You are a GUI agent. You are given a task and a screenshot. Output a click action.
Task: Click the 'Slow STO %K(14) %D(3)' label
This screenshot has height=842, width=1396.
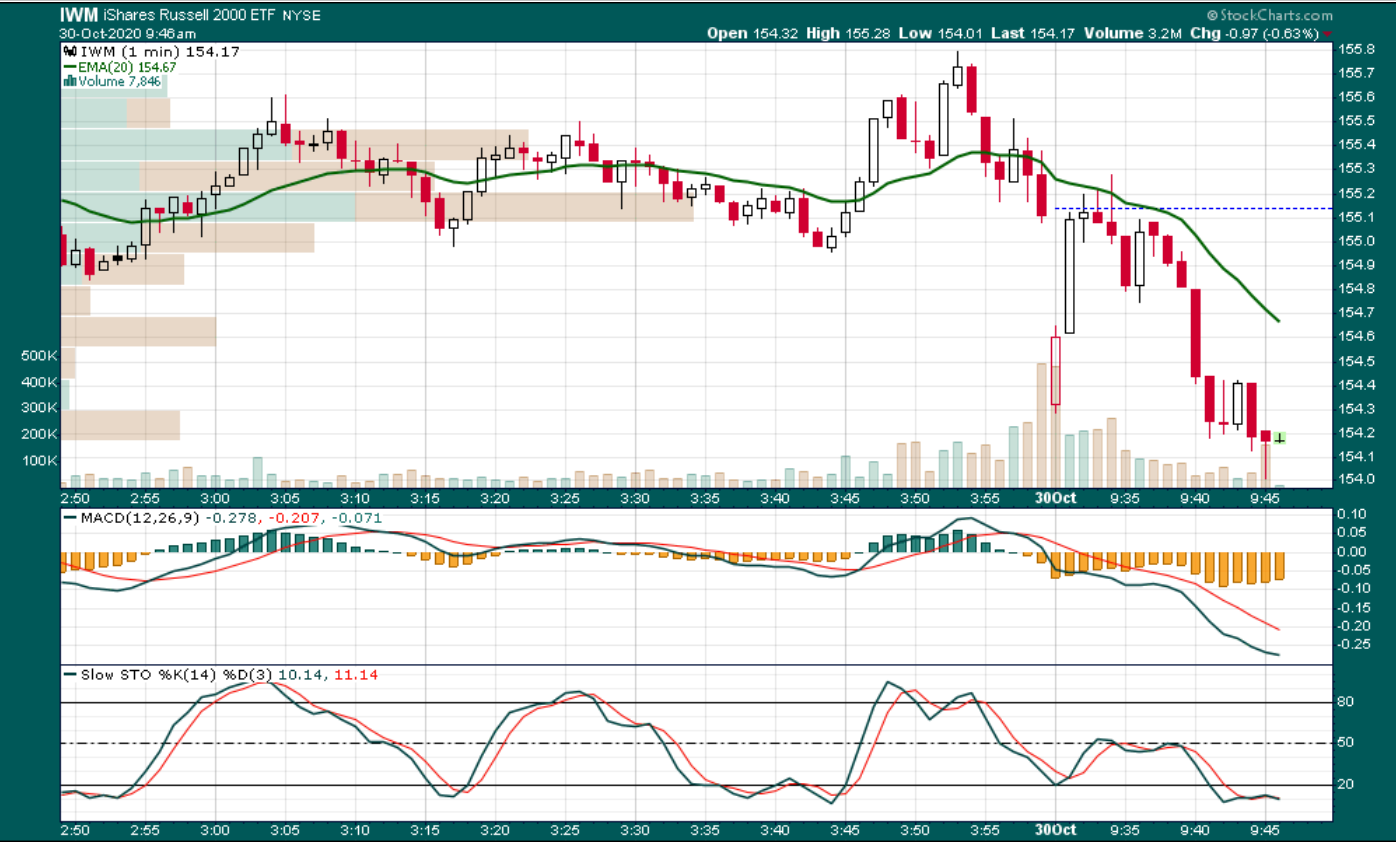tap(176, 675)
